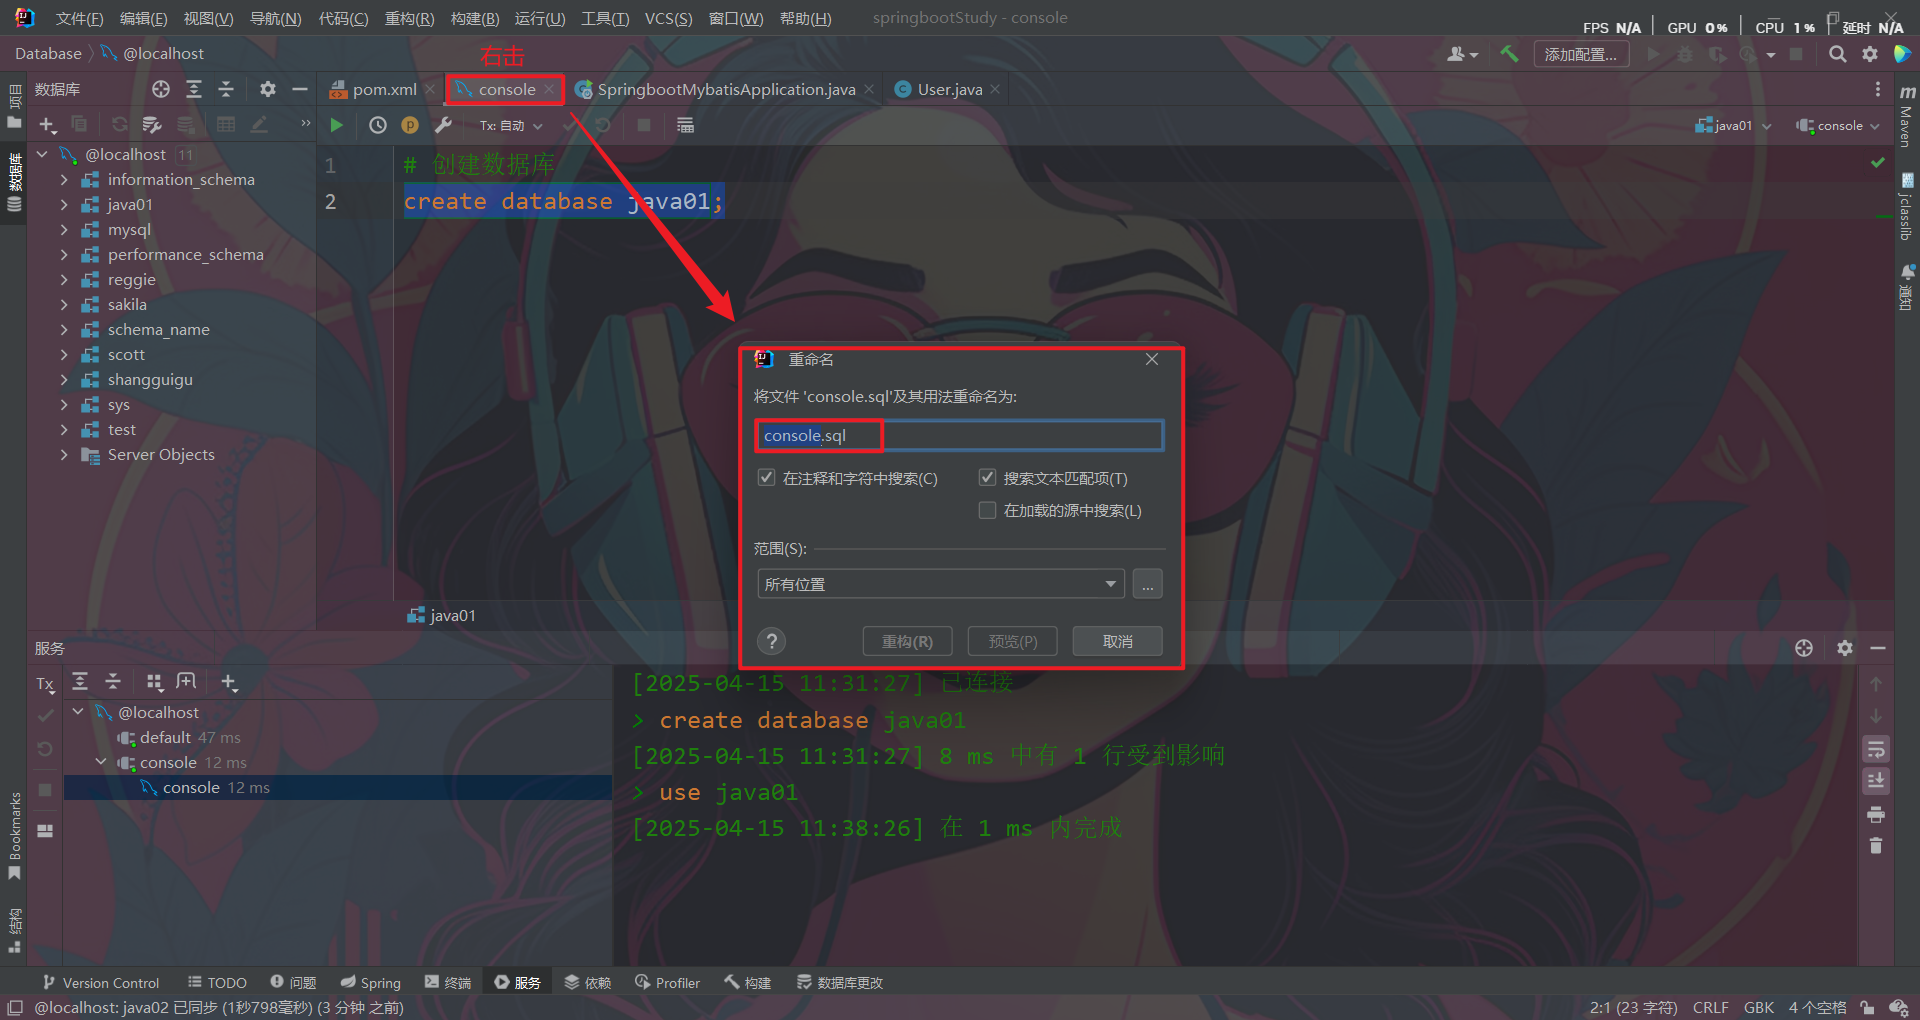Open the scope dropdown showing 所有位置
Image resolution: width=1920 pixels, height=1020 pixels.
click(940, 584)
